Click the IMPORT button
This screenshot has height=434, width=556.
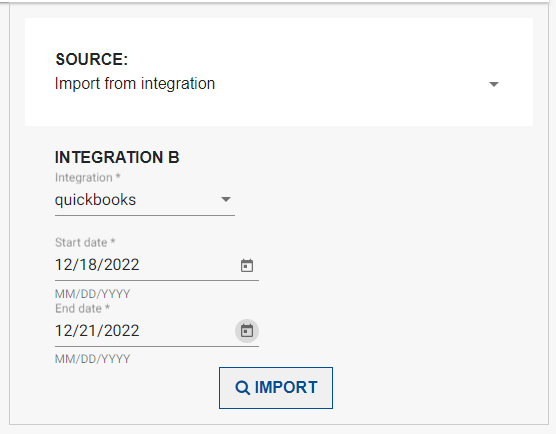point(276,388)
